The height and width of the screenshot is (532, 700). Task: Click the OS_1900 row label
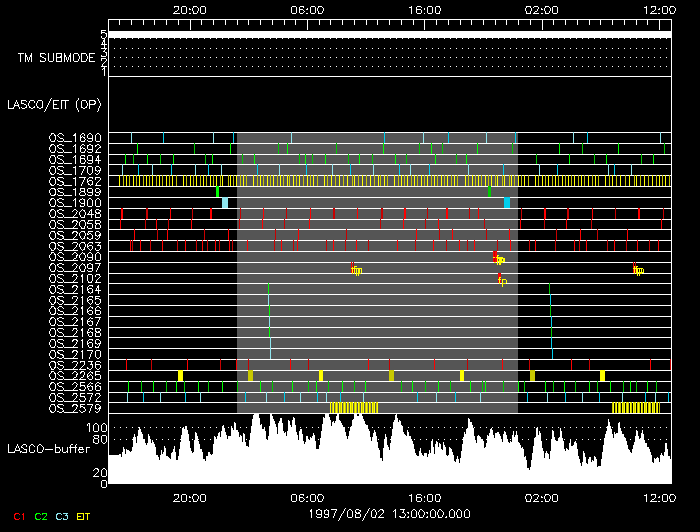click(x=75, y=203)
